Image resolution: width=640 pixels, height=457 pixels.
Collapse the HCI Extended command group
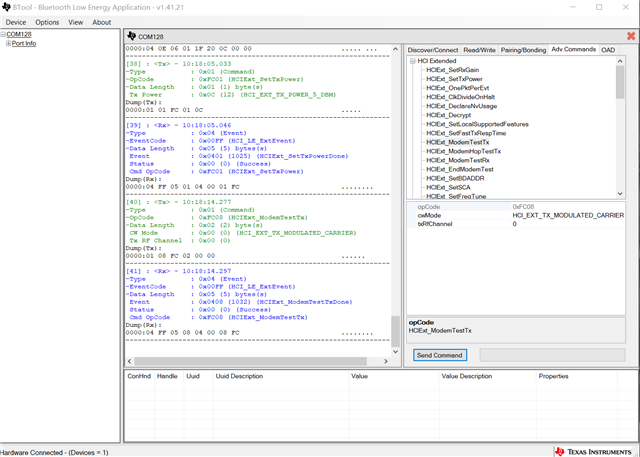pos(412,60)
